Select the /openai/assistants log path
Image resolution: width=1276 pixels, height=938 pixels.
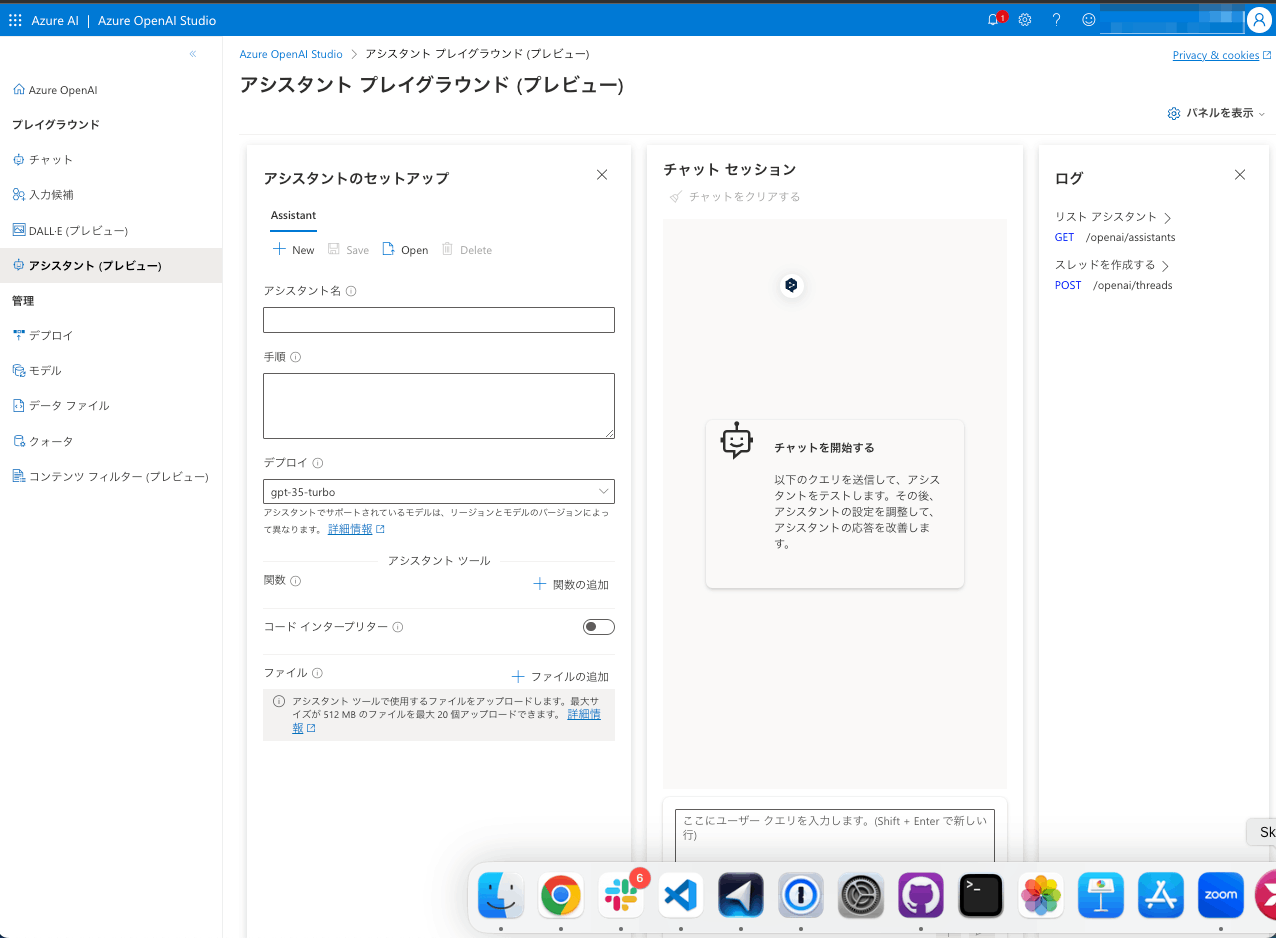coord(1130,238)
